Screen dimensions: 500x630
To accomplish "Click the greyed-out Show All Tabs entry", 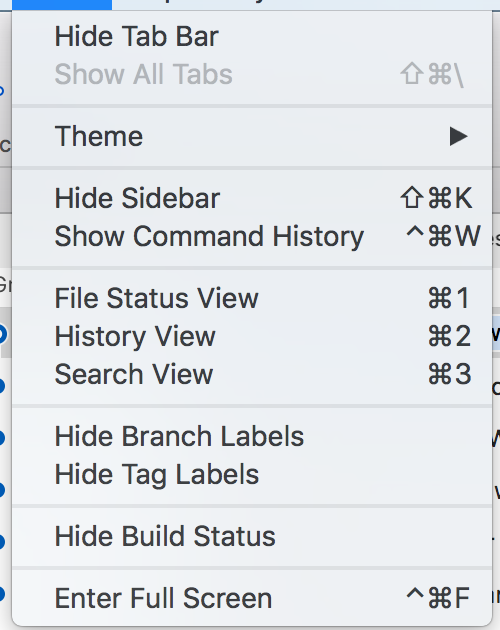I will tap(252, 74).
